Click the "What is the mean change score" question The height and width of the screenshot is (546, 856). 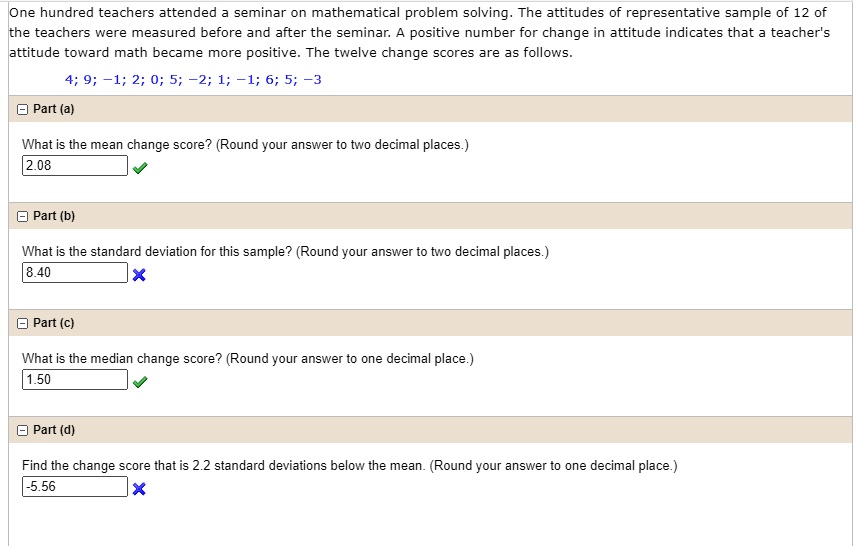click(245, 145)
